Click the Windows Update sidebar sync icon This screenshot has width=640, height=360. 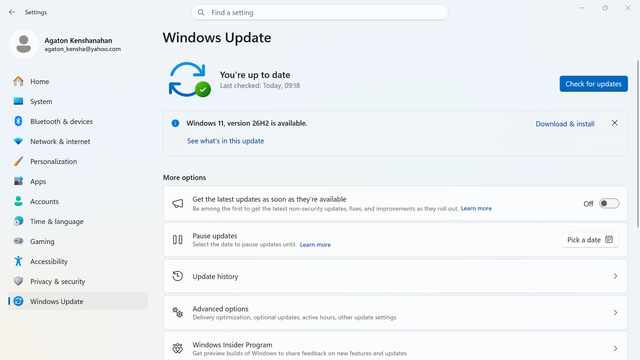pyautogui.click(x=18, y=301)
